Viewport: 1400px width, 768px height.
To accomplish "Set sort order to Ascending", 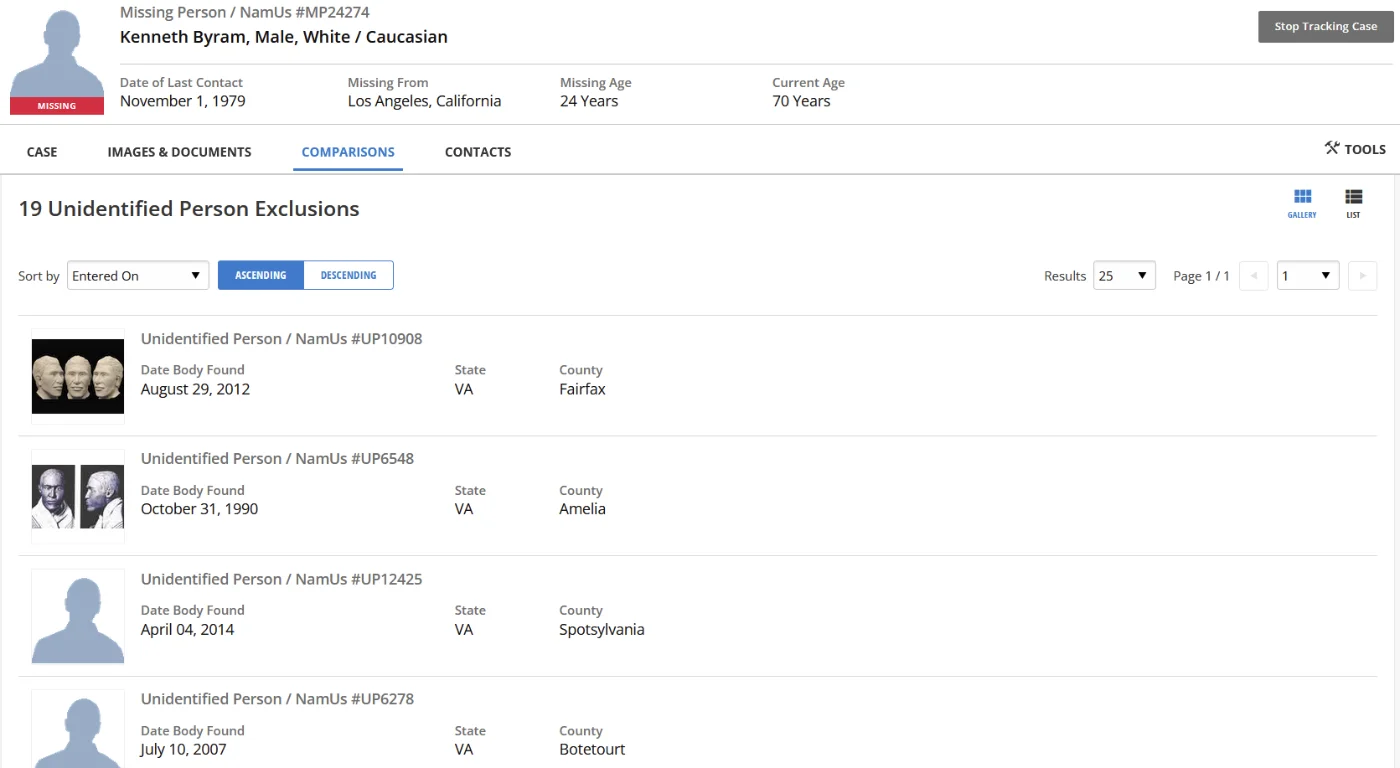I will (x=261, y=276).
